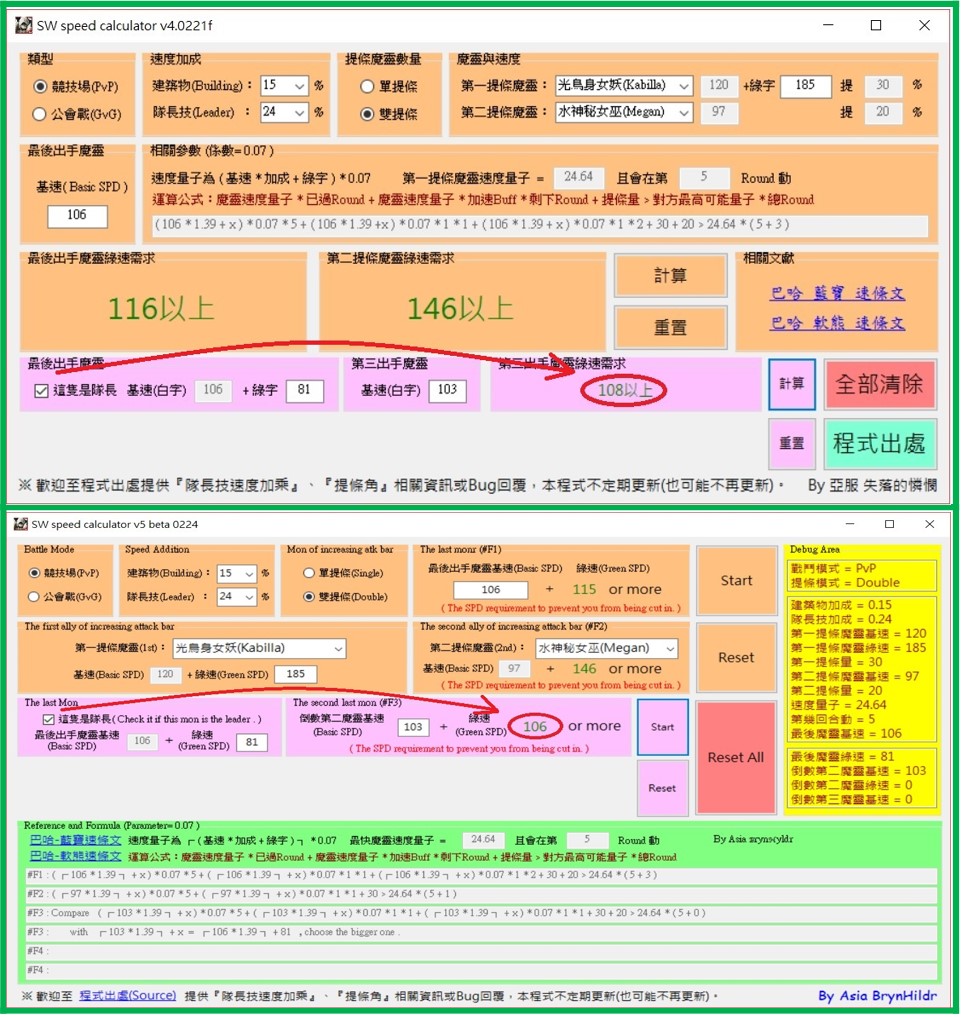Click 第三出手魔靈 基速 103 field in v4 window
This screenshot has height=1017, width=963.
(447, 390)
